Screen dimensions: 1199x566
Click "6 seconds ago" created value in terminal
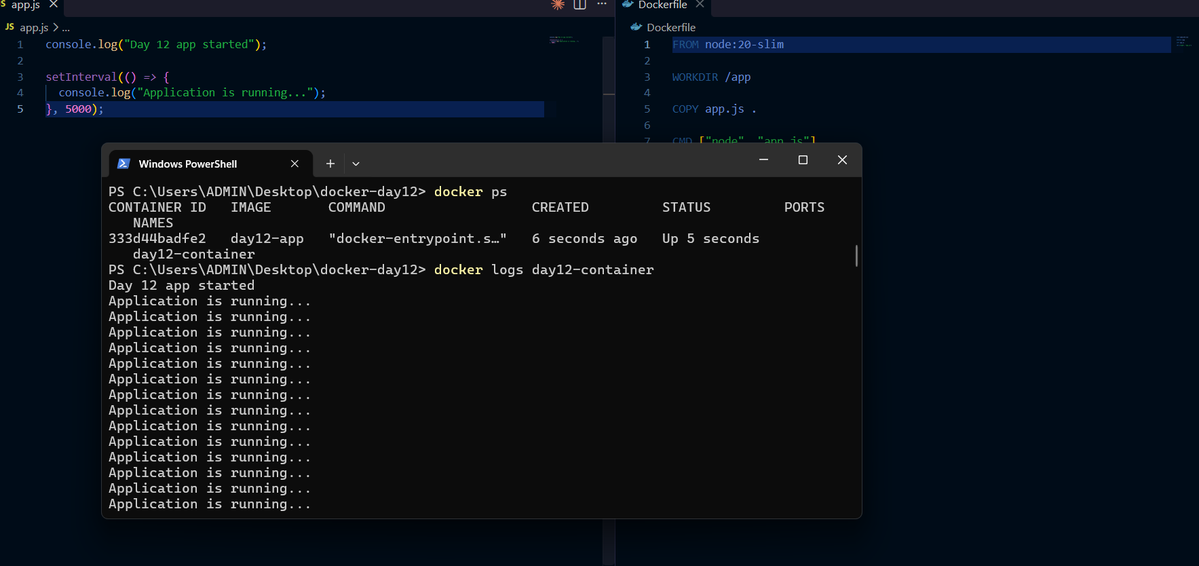click(x=584, y=239)
